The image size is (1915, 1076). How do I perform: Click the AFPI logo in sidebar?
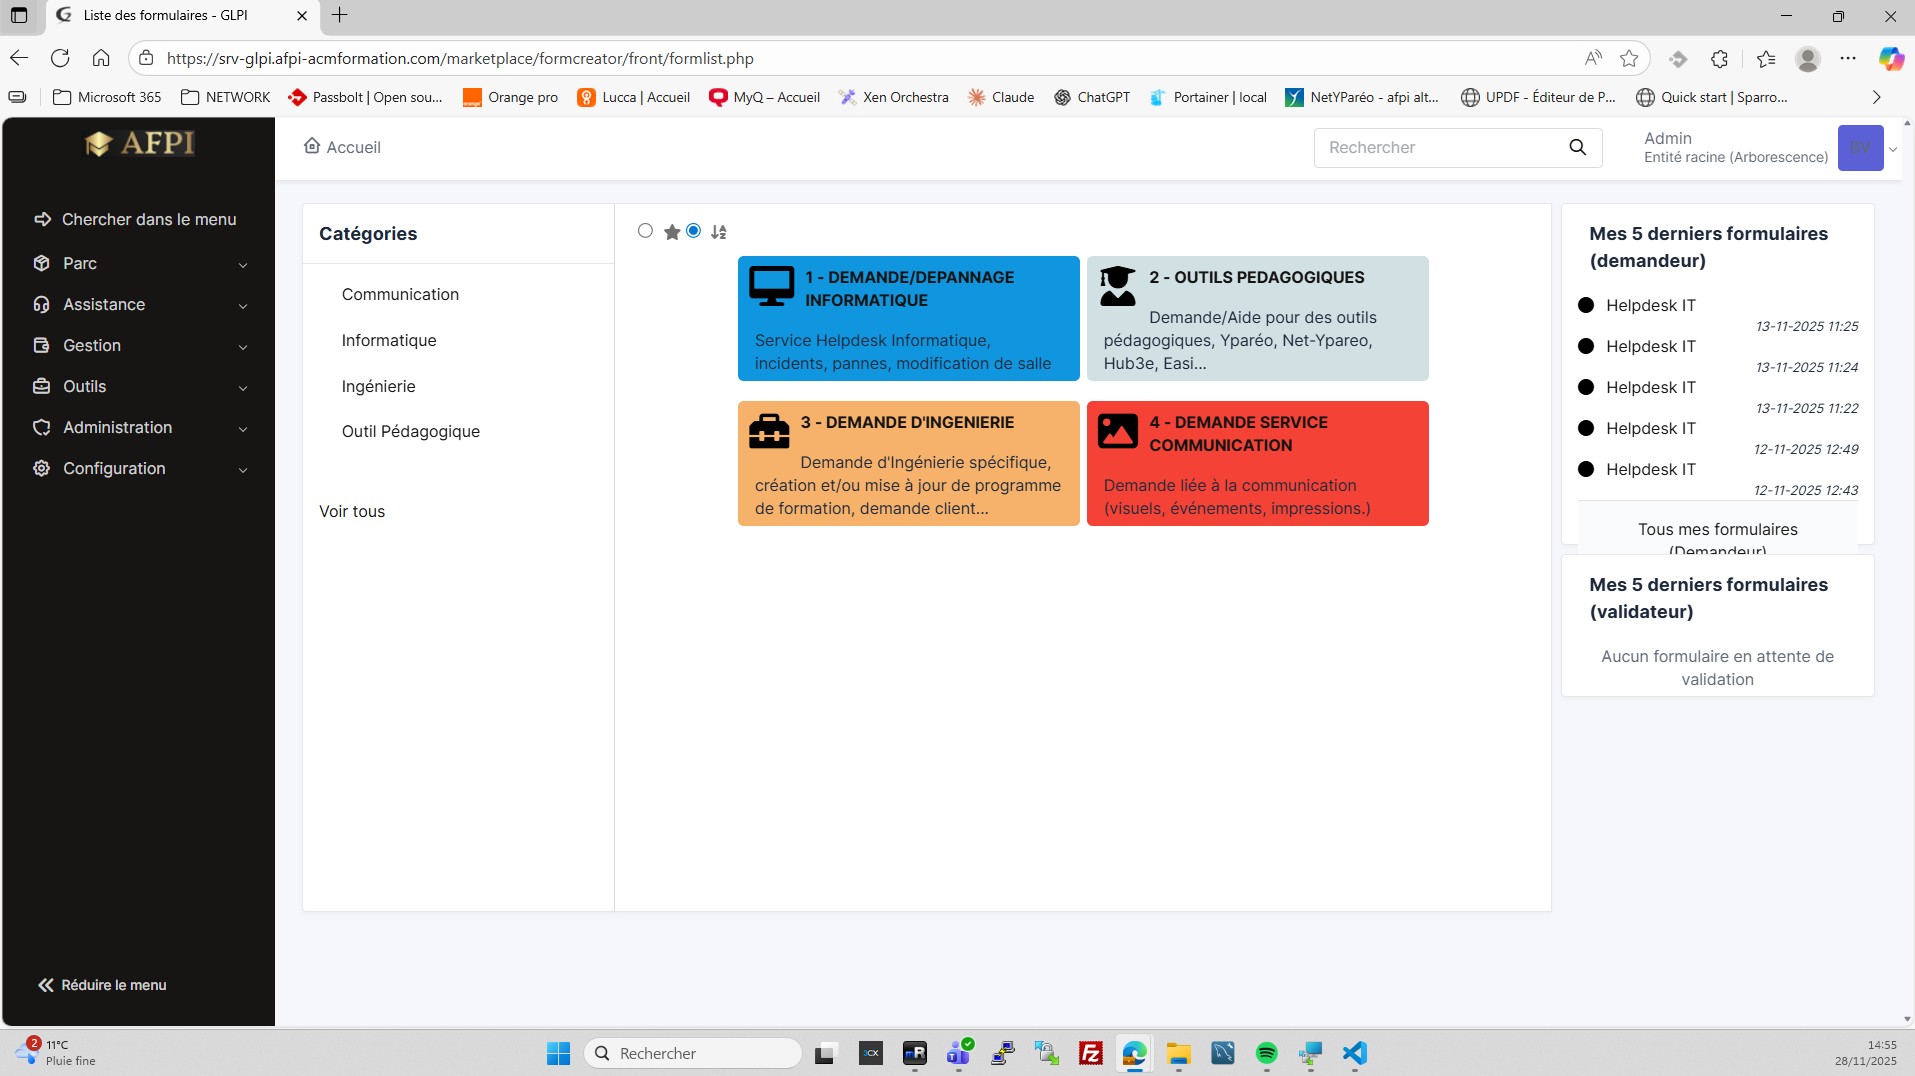tap(140, 144)
